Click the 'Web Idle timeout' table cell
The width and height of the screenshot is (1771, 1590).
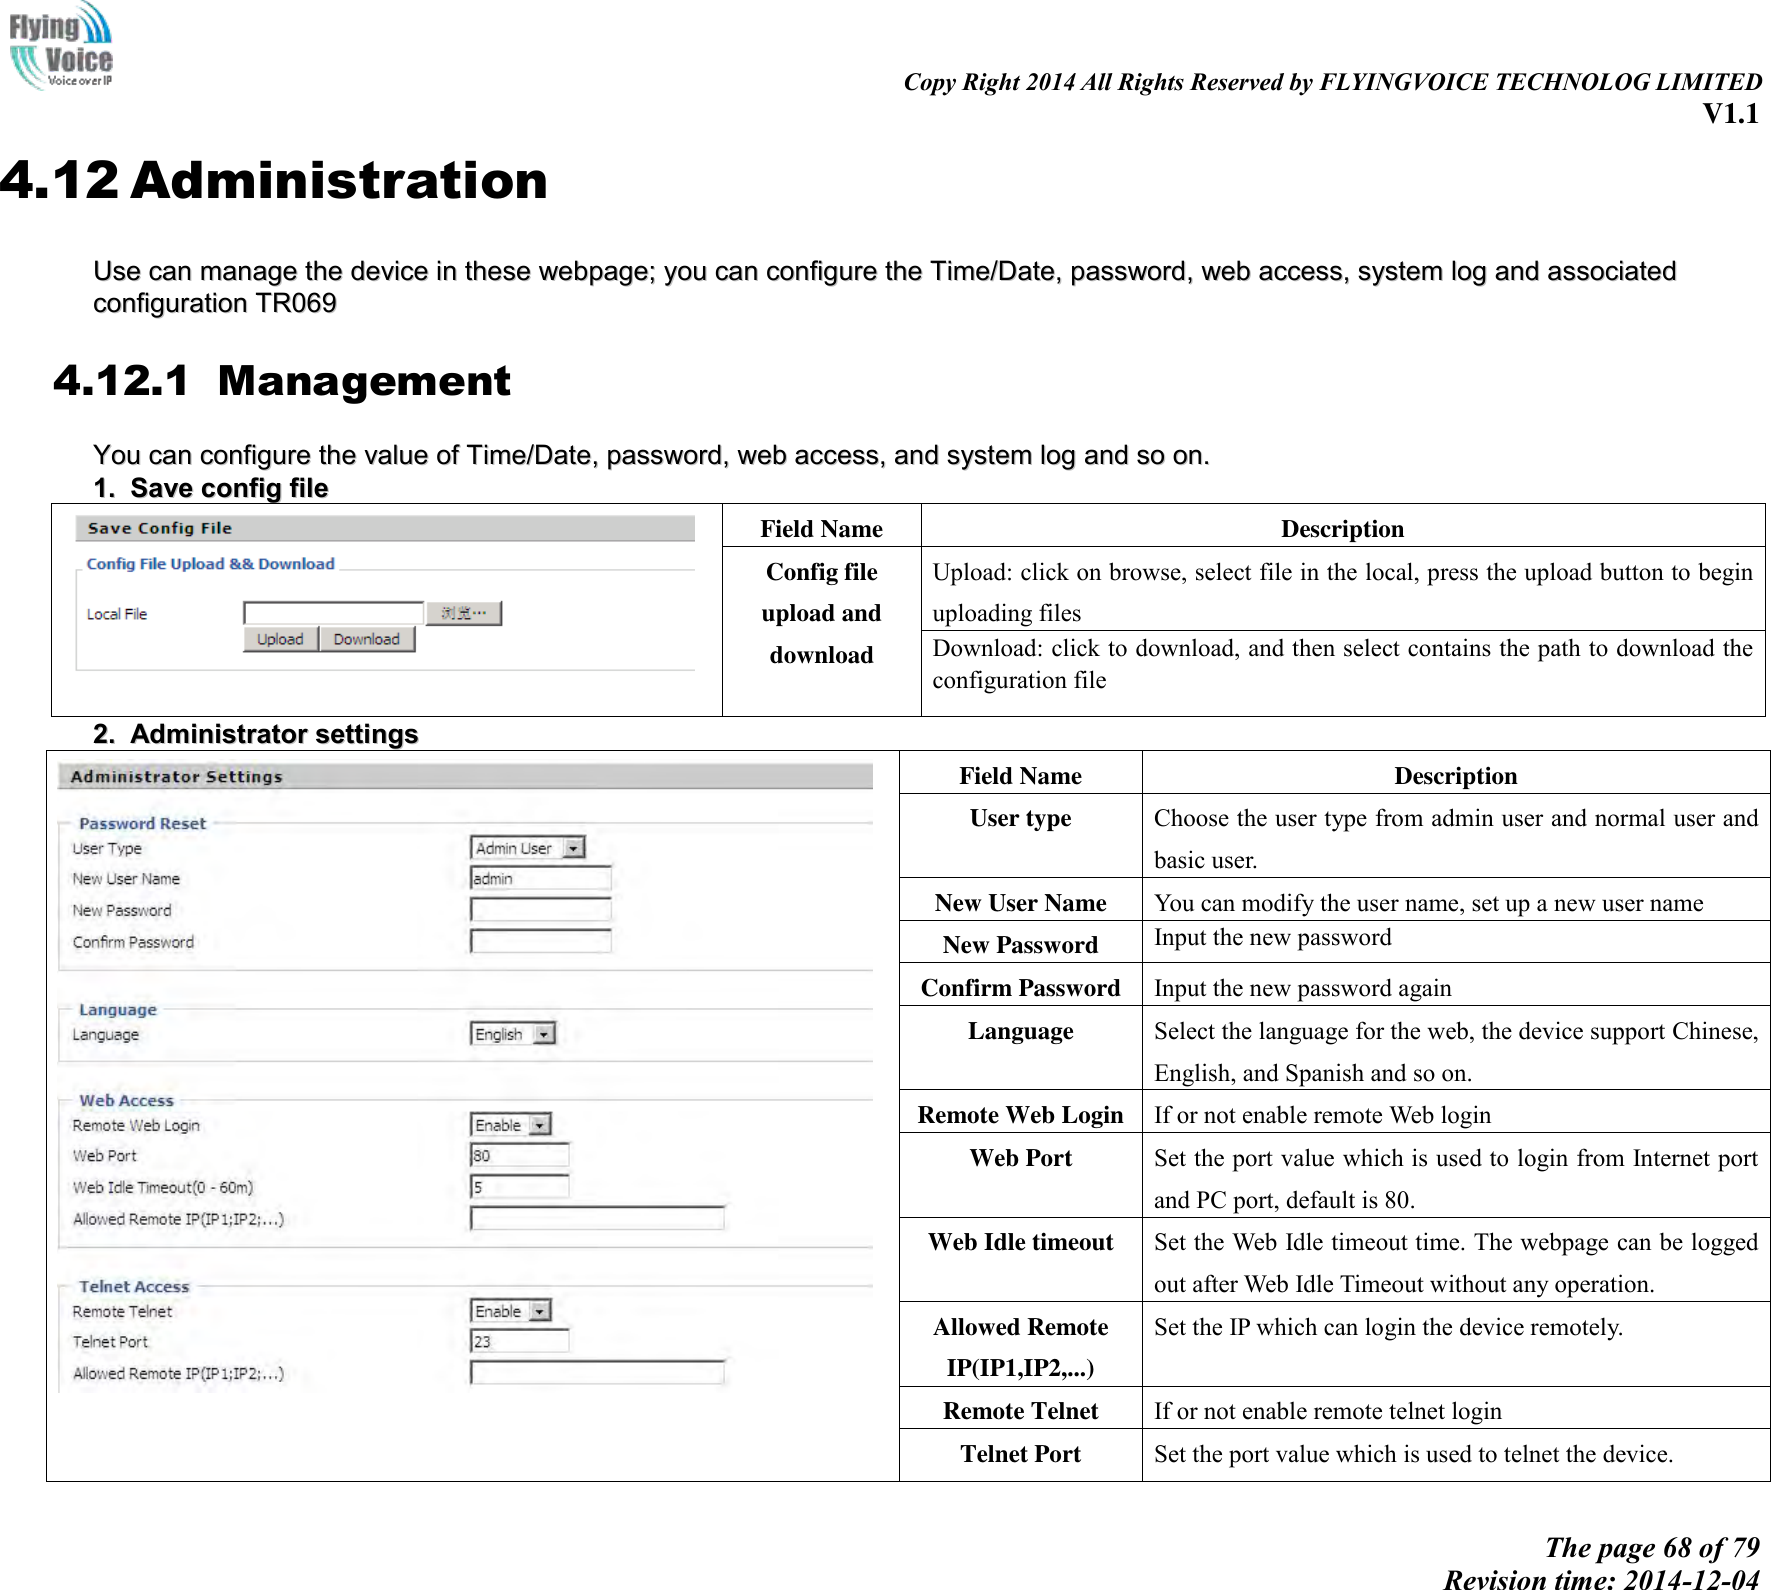pos(1020,1259)
